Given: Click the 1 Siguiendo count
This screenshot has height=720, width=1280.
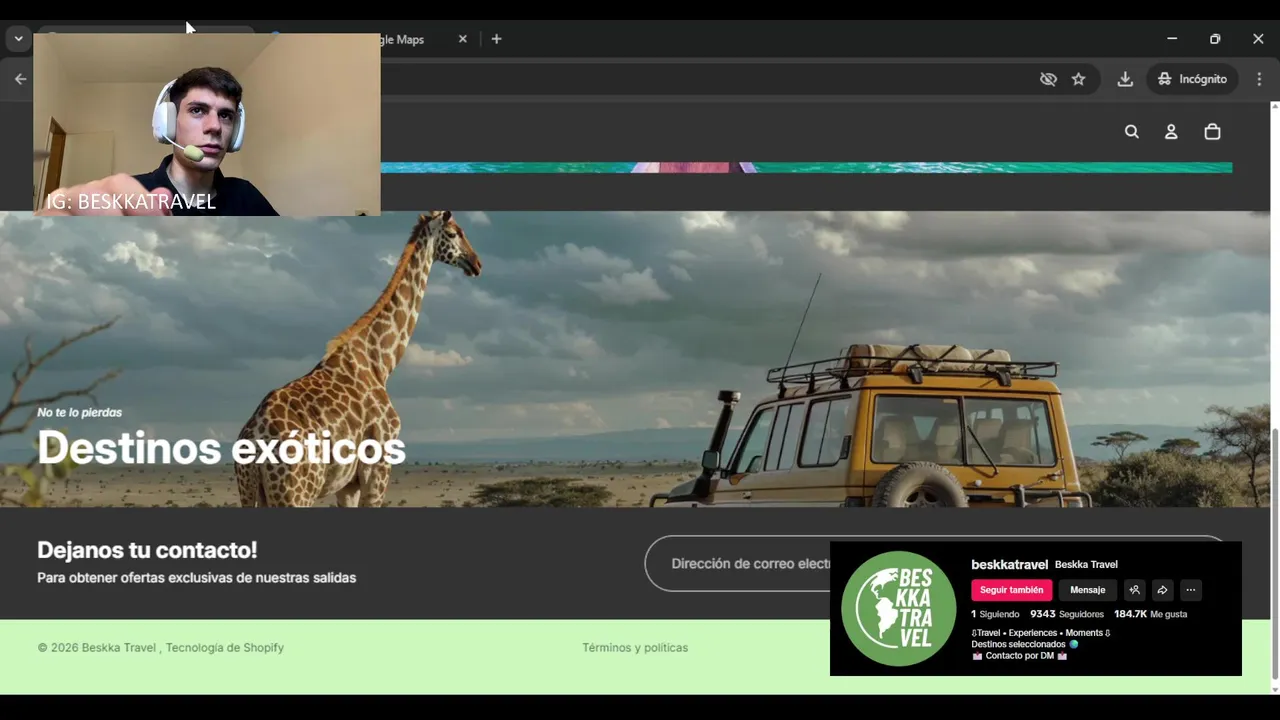Looking at the screenshot, I should click(995, 614).
